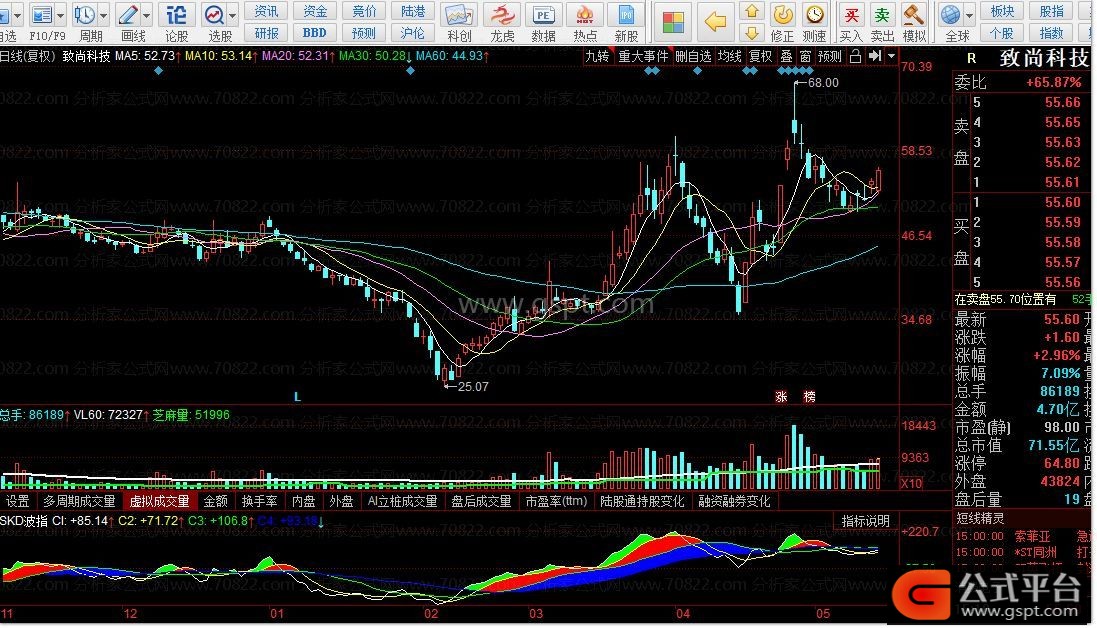Open the F10/F9 company info icon

click(43, 14)
